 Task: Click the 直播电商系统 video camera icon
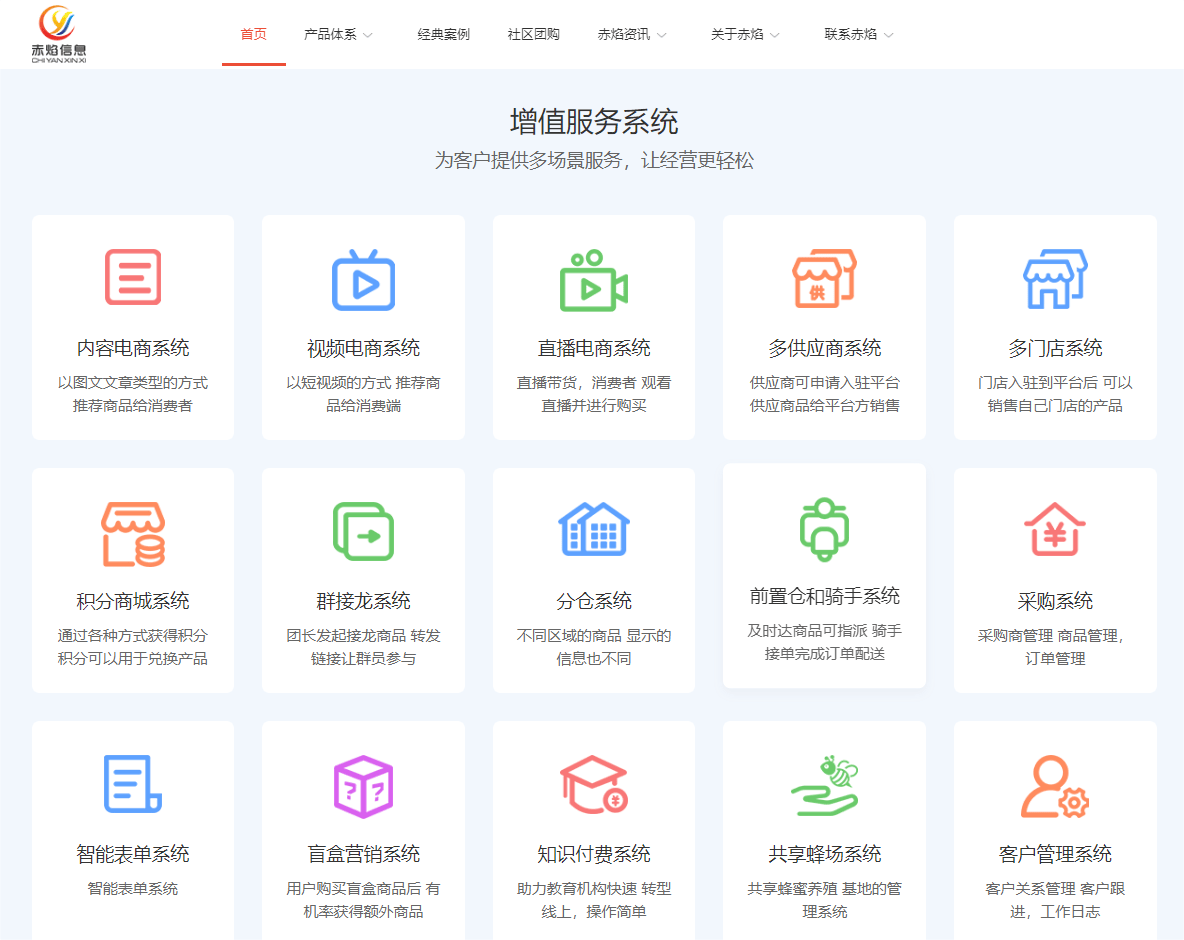[x=593, y=281]
